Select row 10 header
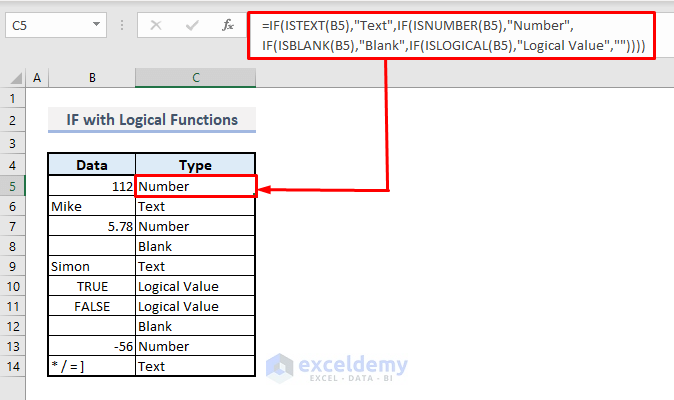Viewport: 674px width, 400px height. pos(12,286)
